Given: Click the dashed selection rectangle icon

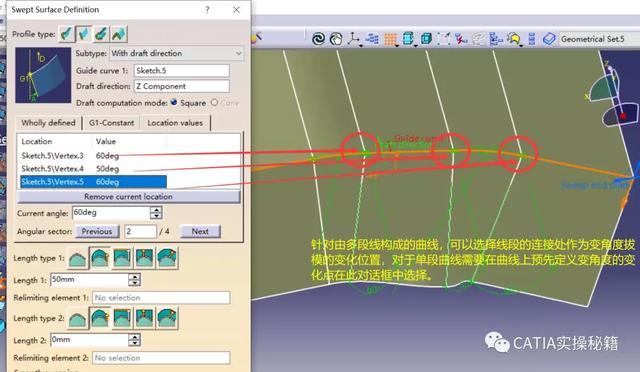Looking at the screenshot, I should 444,39.
